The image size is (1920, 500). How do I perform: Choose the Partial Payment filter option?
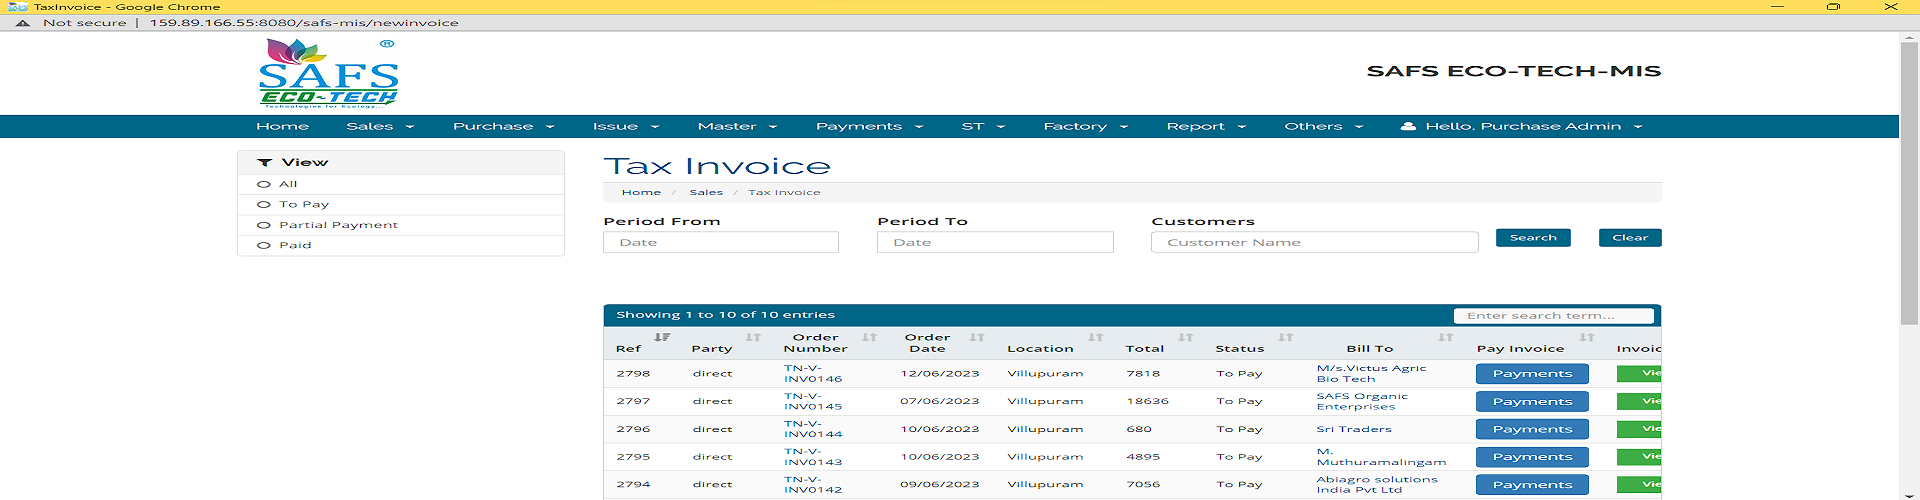pos(265,225)
